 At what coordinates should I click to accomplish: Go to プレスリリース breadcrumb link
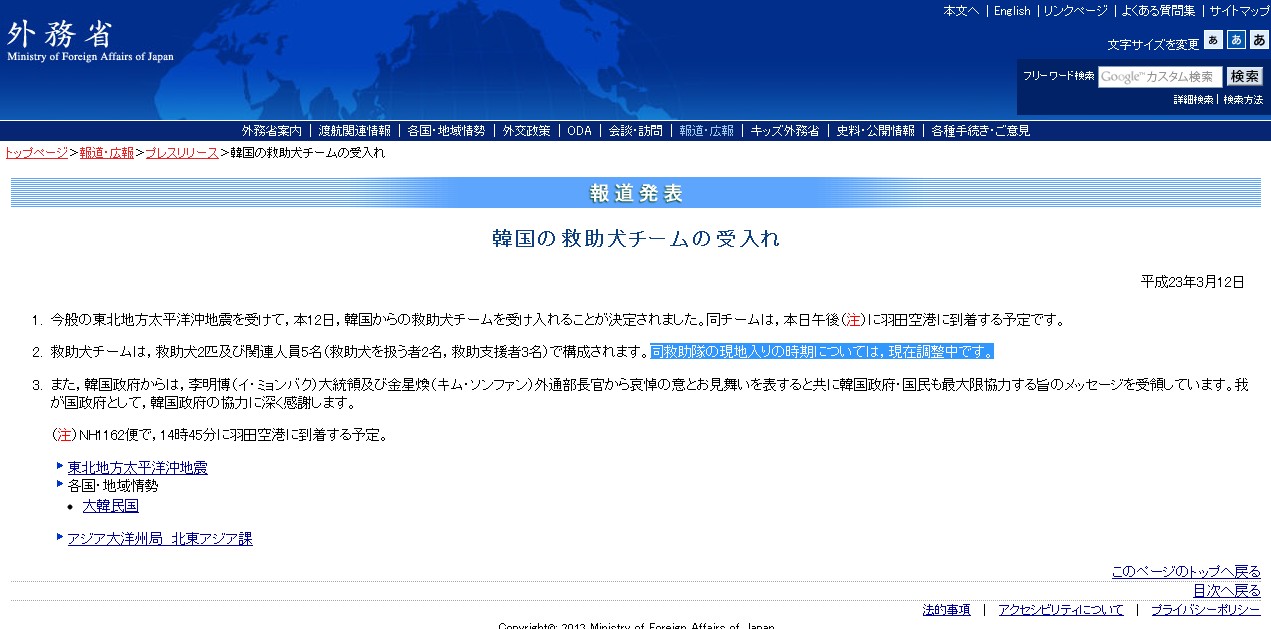(181, 153)
